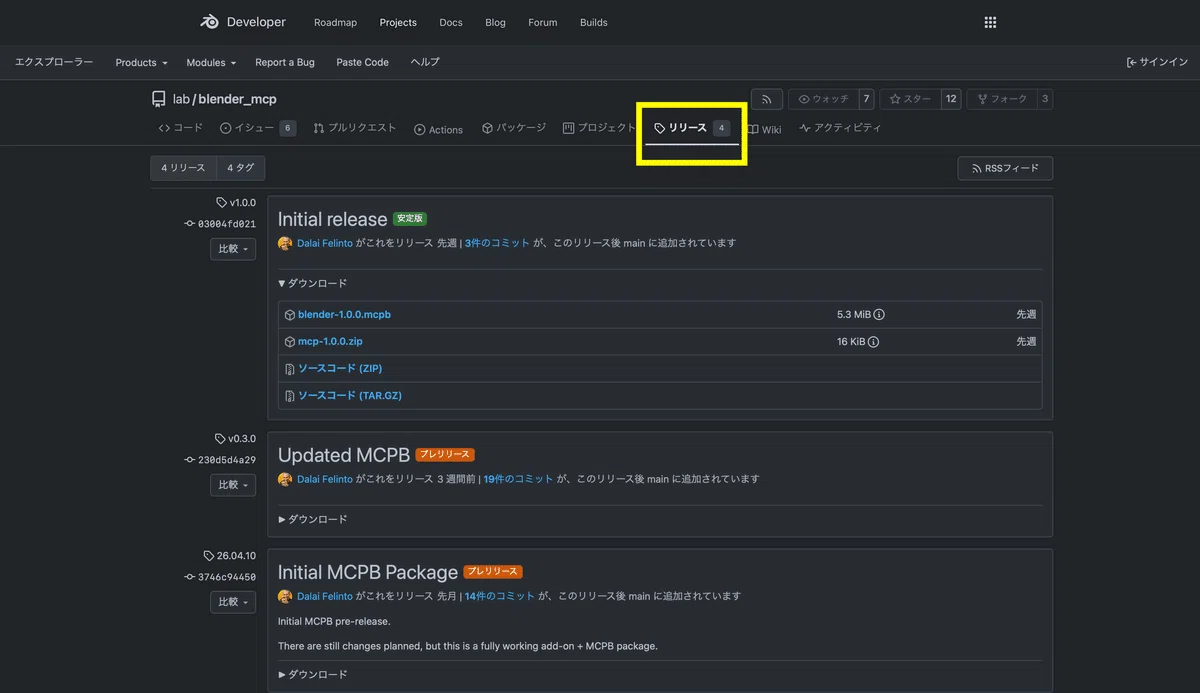1200x693 pixels.
Task: Click the watchers count 7
Action: 866,99
